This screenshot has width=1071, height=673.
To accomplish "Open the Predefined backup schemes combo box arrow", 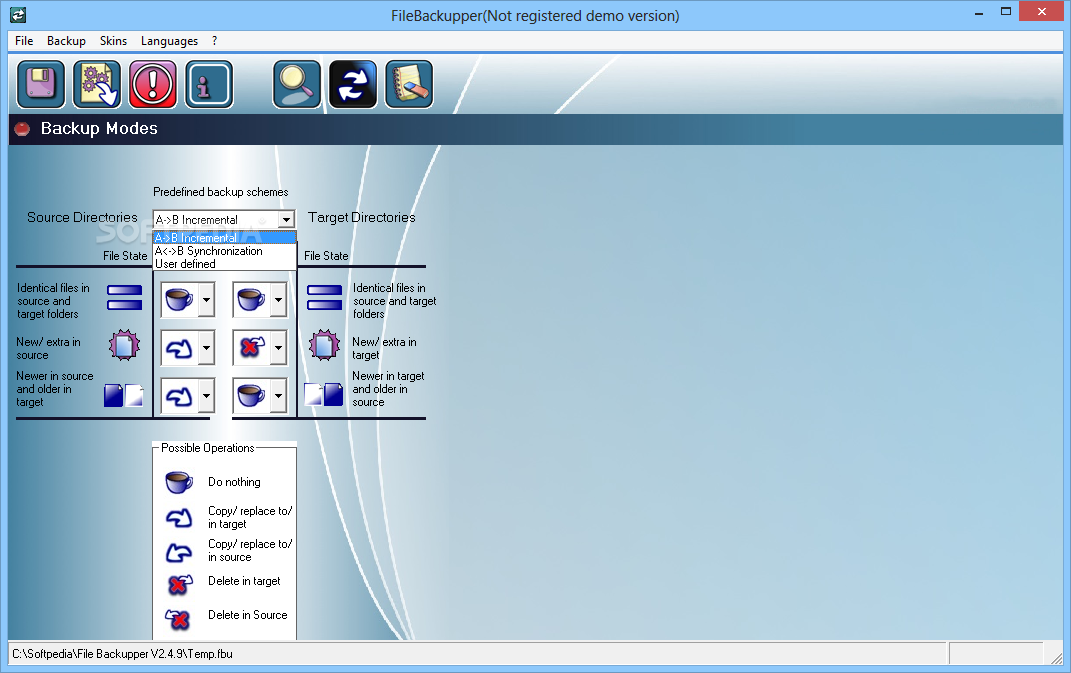I will (x=286, y=219).
